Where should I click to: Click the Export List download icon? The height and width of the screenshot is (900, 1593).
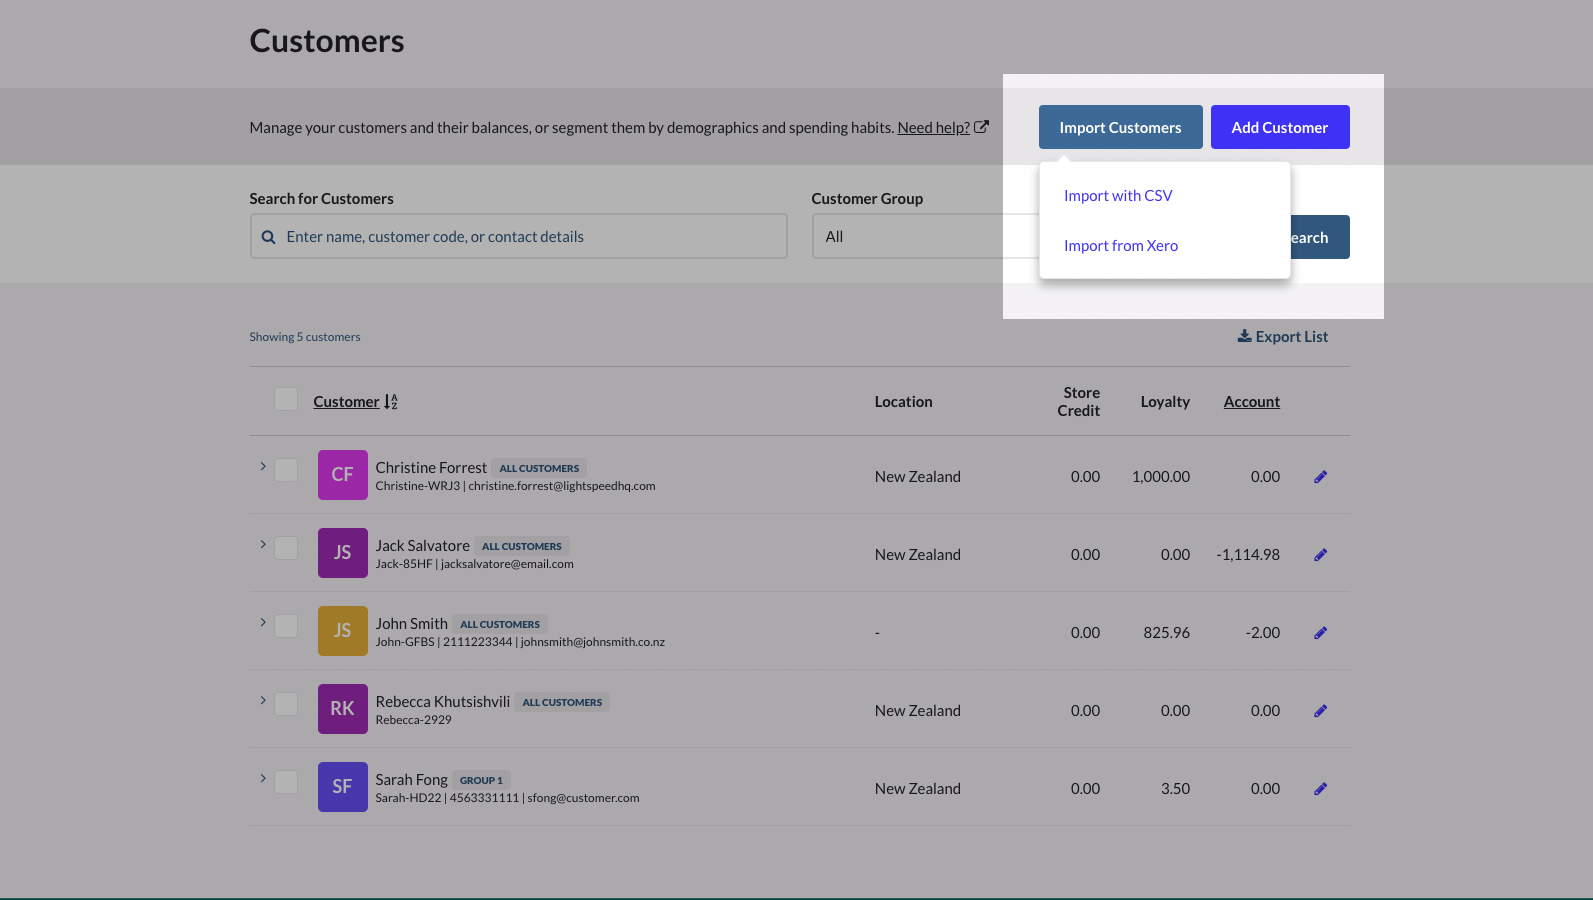[x=1244, y=336]
